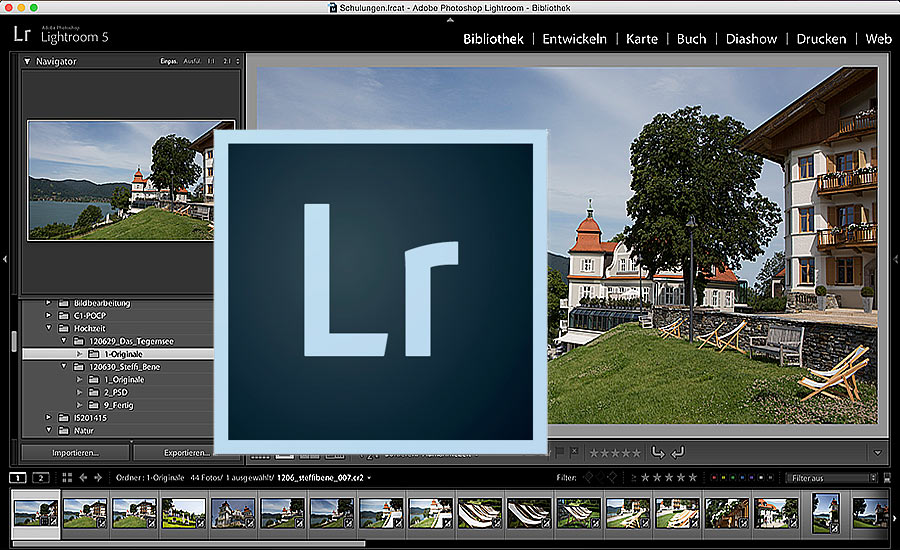The height and width of the screenshot is (550, 900).
Task: Rotate photo with the toolbar rotate arrow
Action: [658, 453]
